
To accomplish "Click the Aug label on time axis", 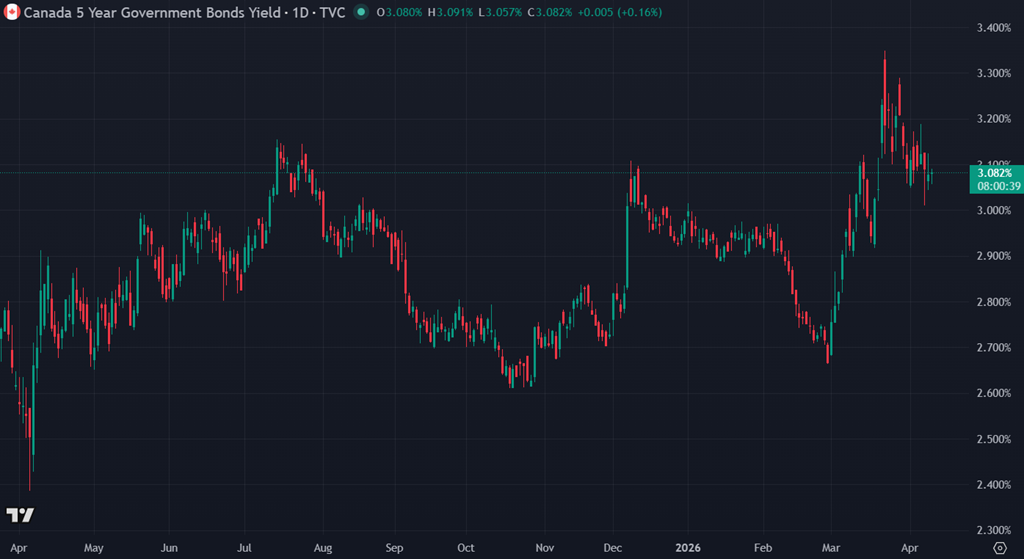I will point(321,548).
